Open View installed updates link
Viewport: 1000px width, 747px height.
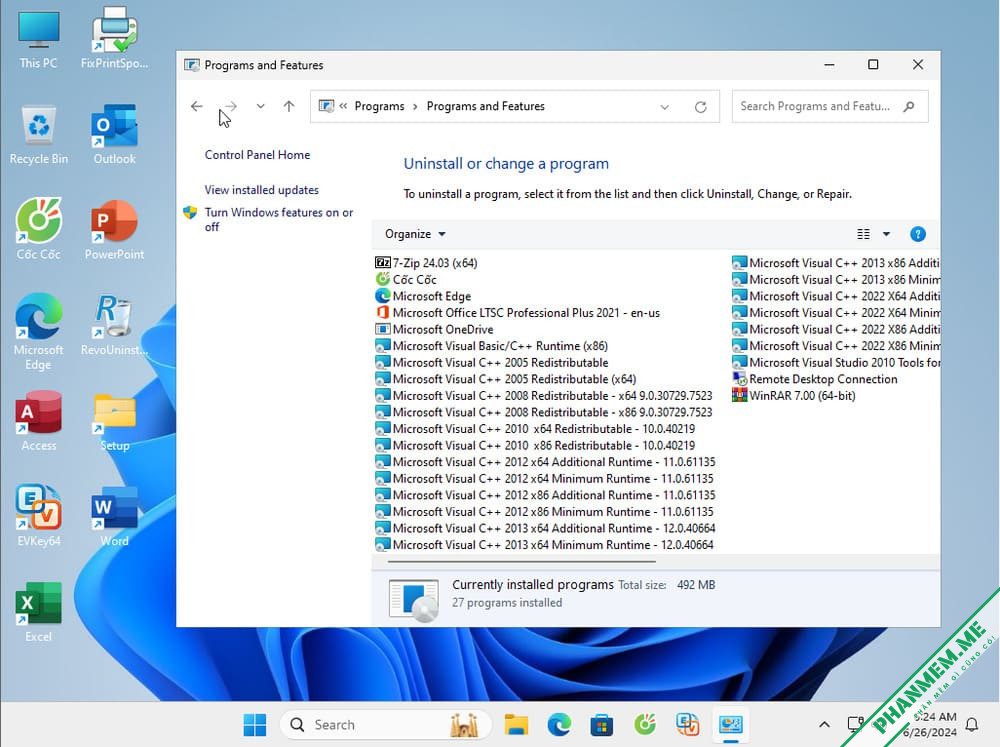click(261, 190)
